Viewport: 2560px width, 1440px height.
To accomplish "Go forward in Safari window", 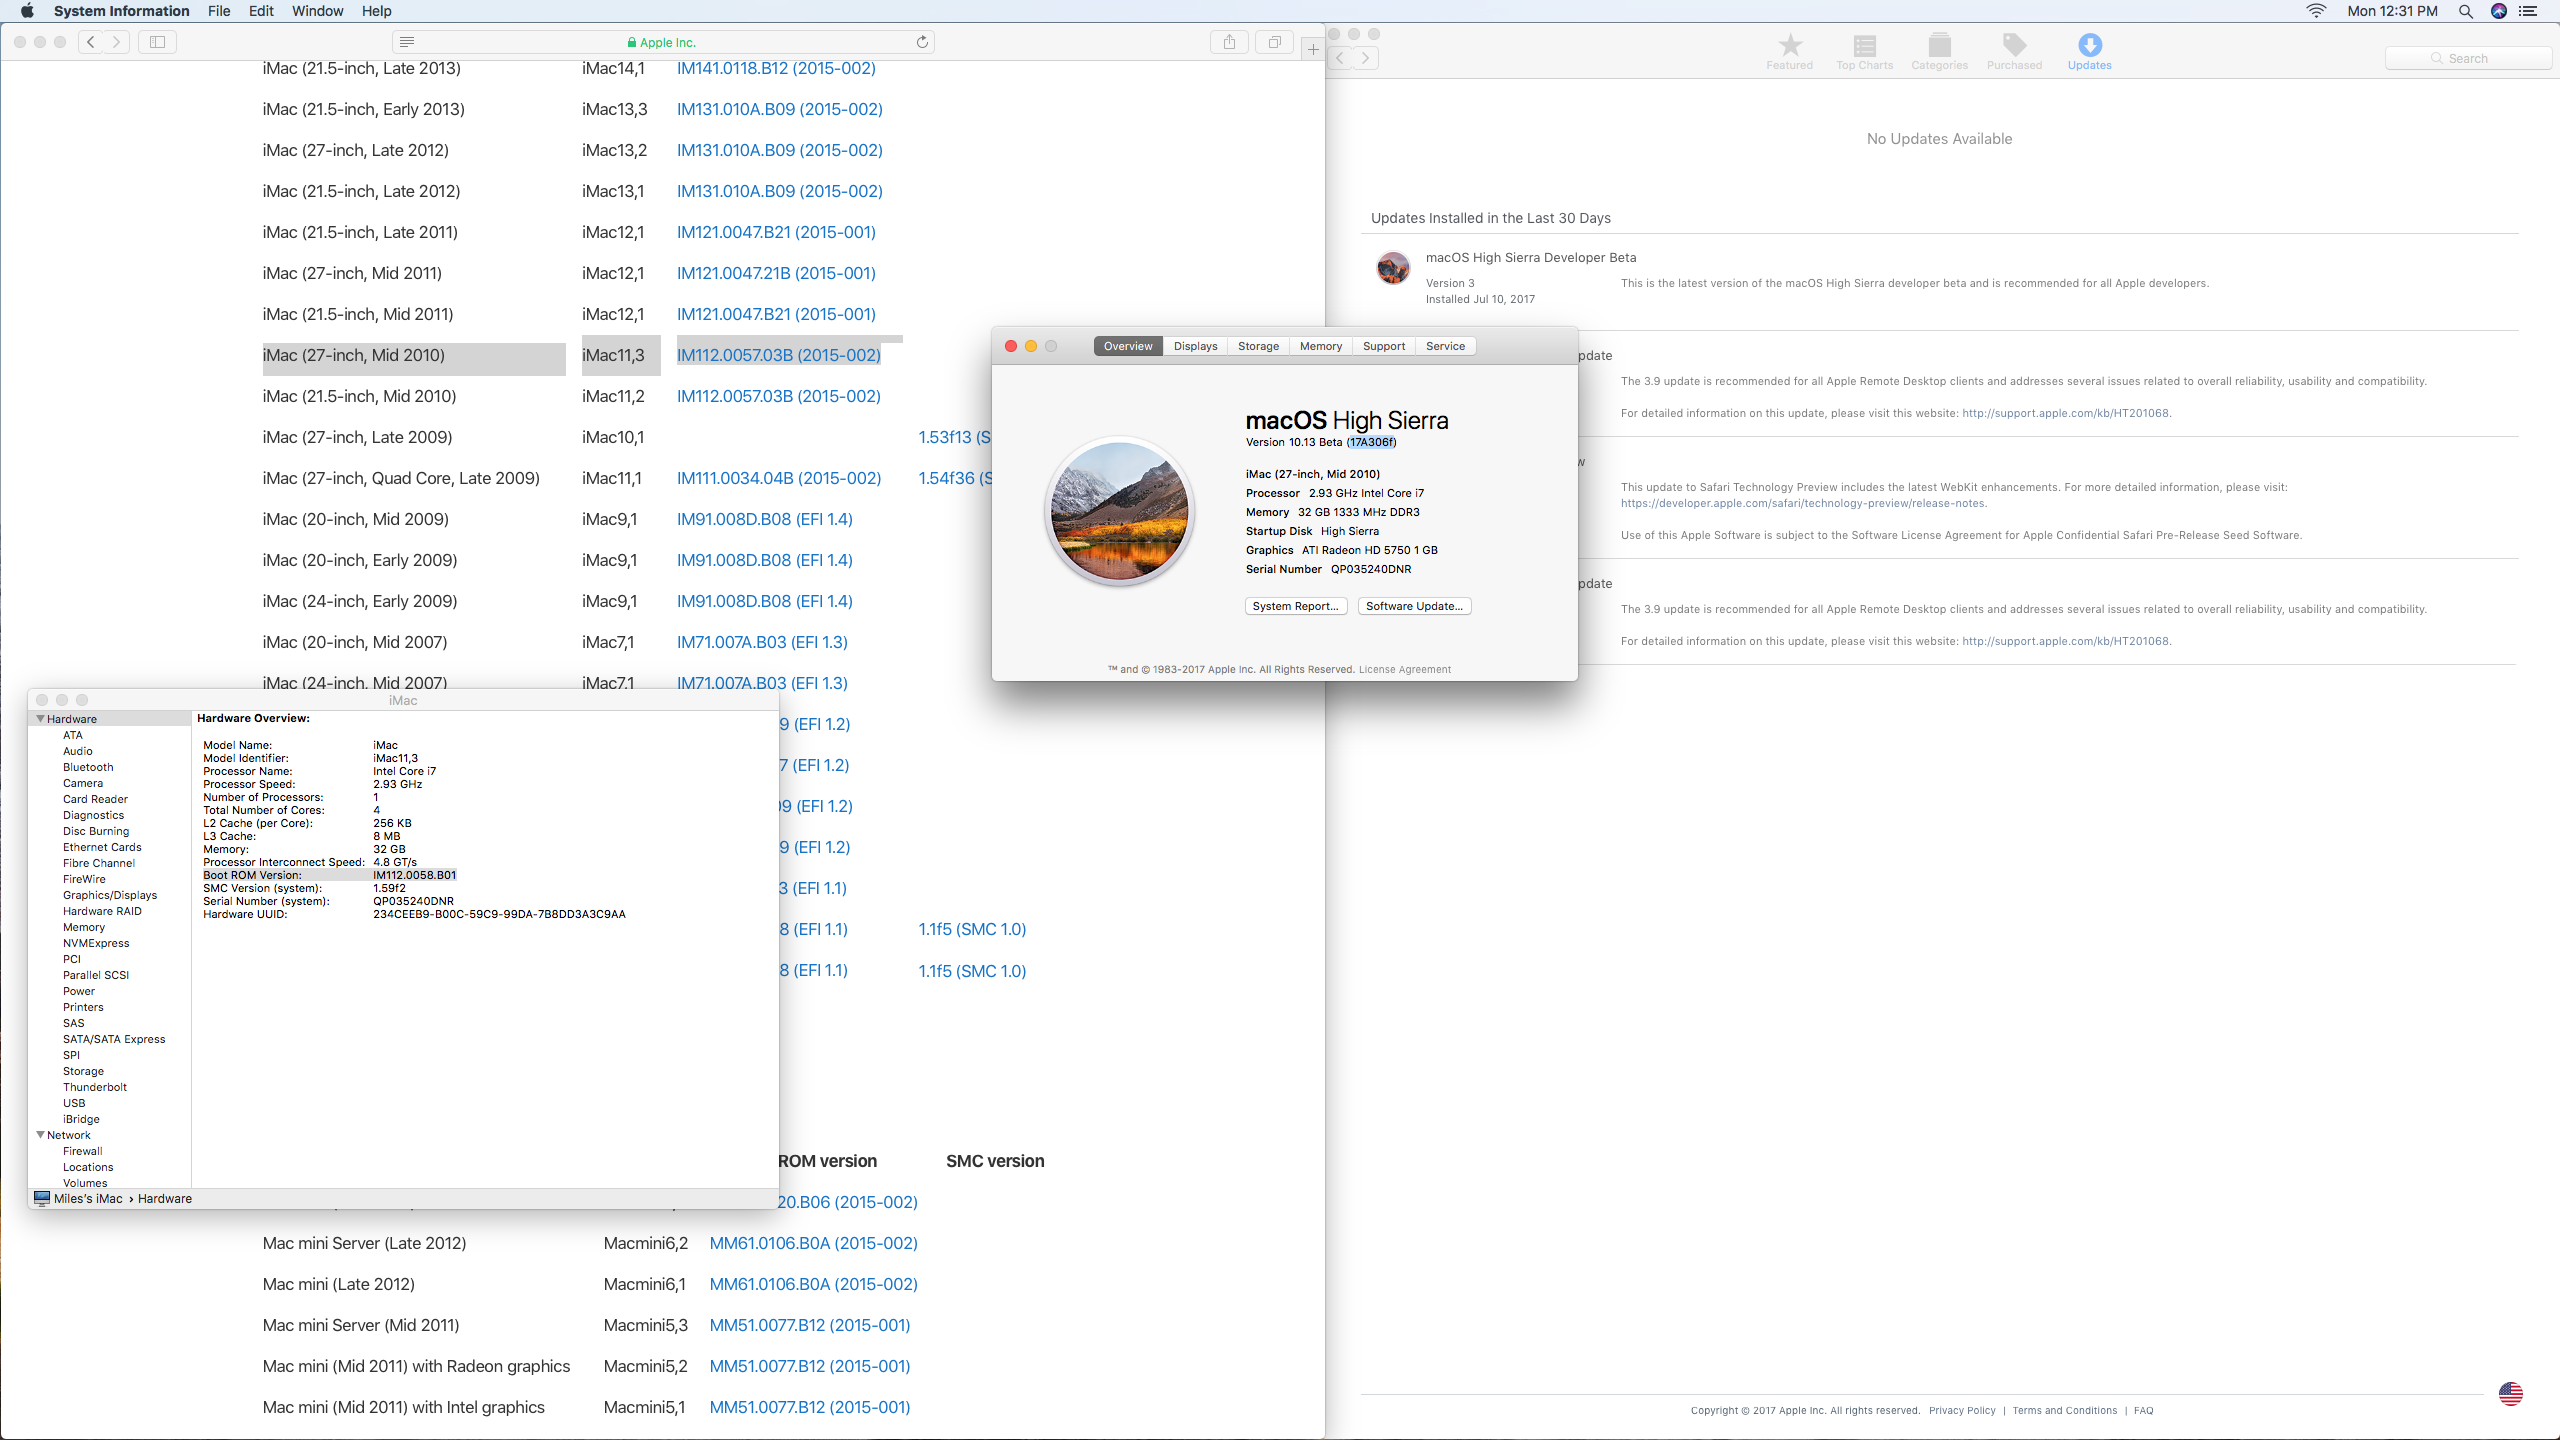I will point(117,42).
